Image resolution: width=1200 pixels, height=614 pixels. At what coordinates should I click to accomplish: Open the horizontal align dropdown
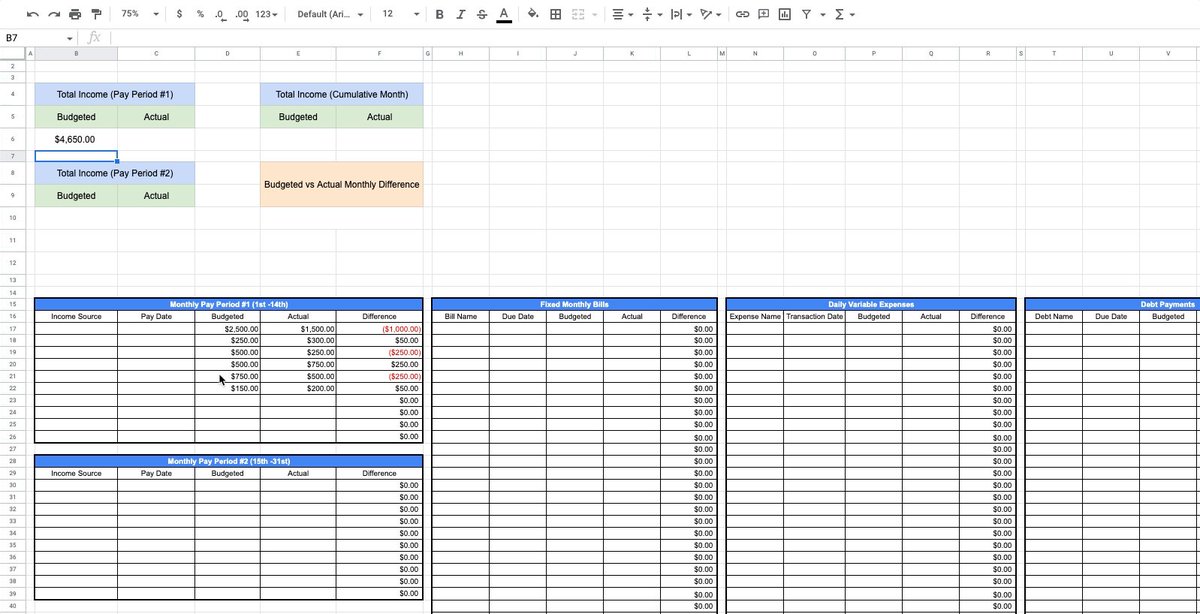click(x=621, y=14)
